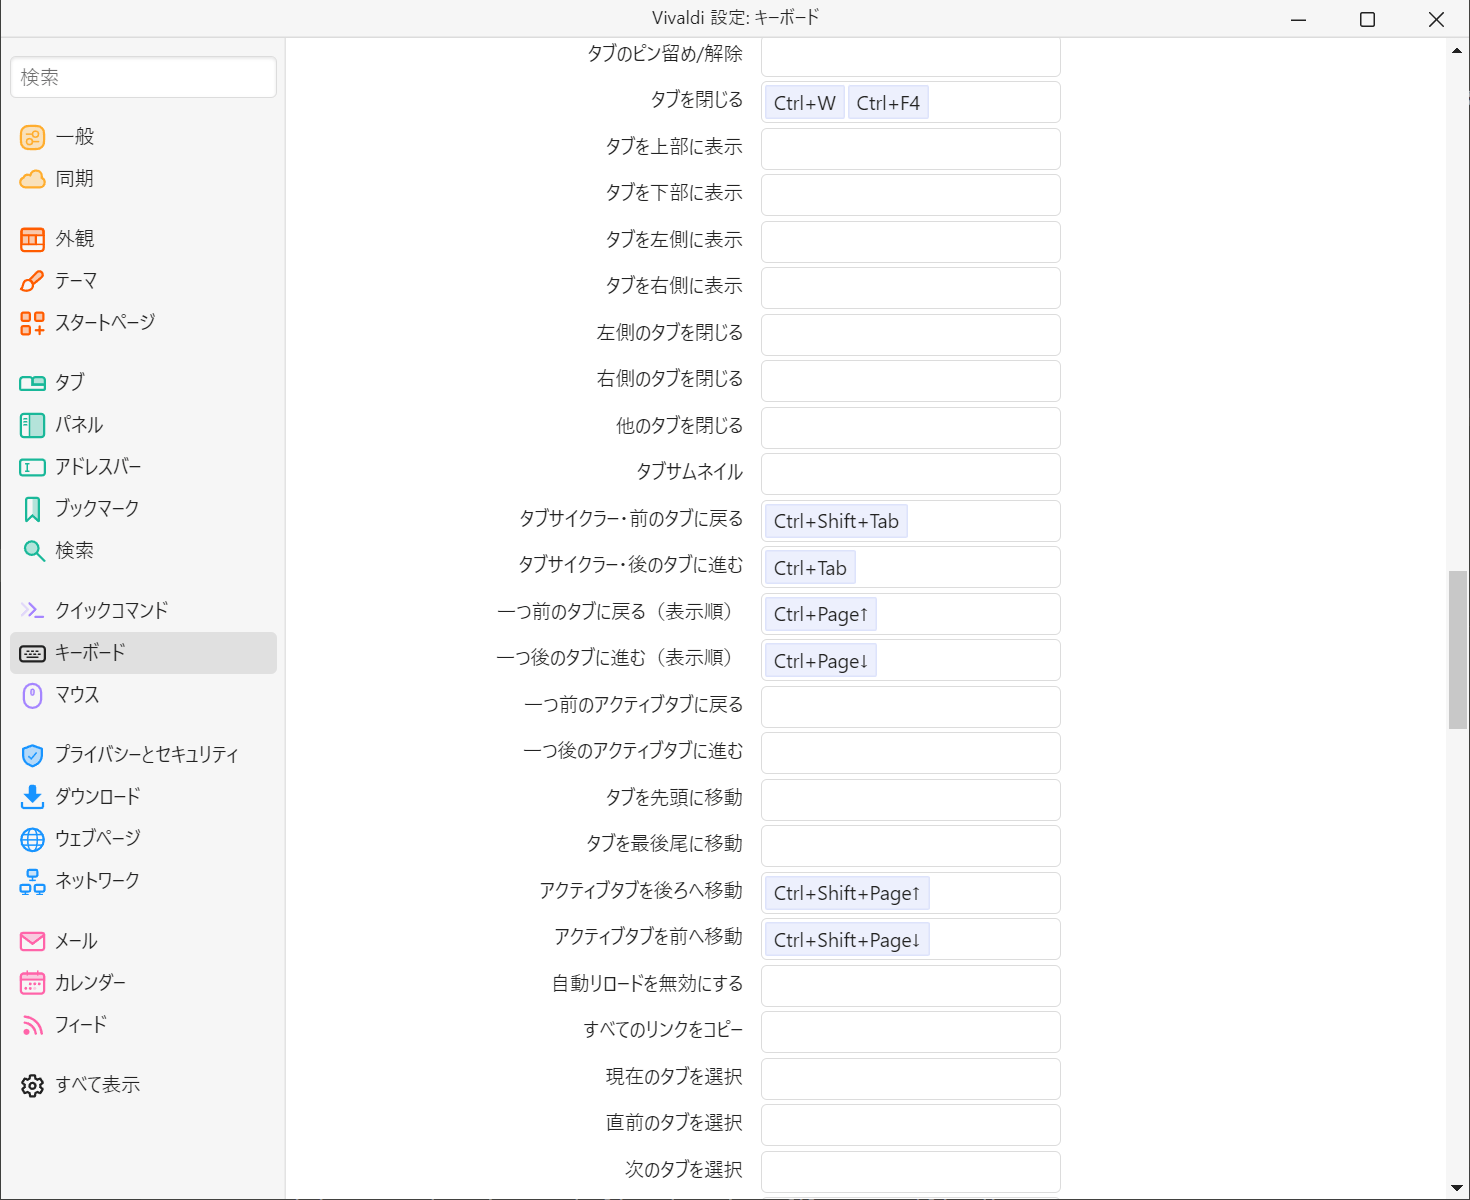Switch to タブ settings section
1470x1200 pixels.
click(x=70, y=383)
